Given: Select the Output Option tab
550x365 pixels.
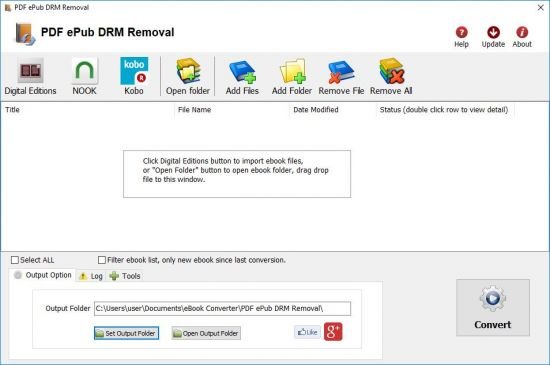Looking at the screenshot, I should pos(42,275).
